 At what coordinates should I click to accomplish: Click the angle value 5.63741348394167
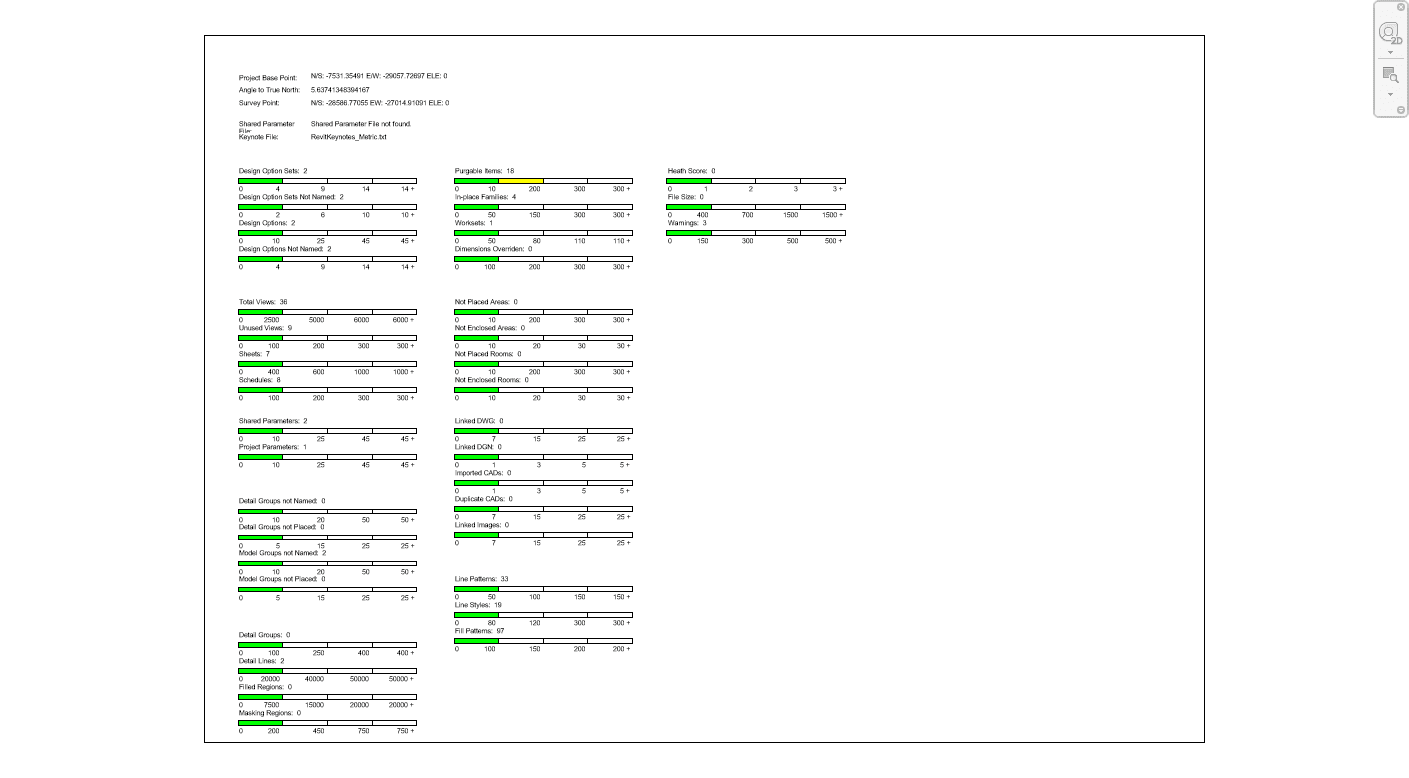click(340, 90)
